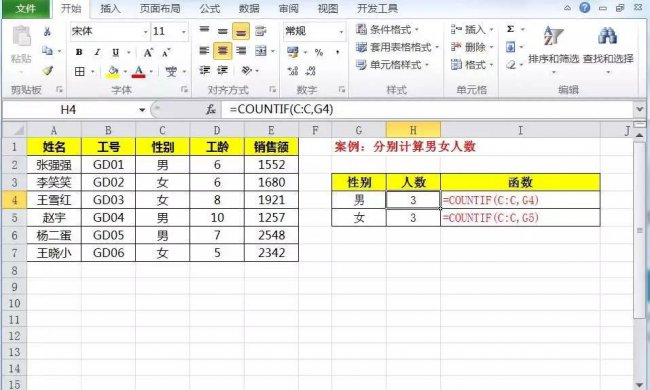This screenshot has width=650, height=390.
Task: Open Excel Help question mark
Action: 585,7
